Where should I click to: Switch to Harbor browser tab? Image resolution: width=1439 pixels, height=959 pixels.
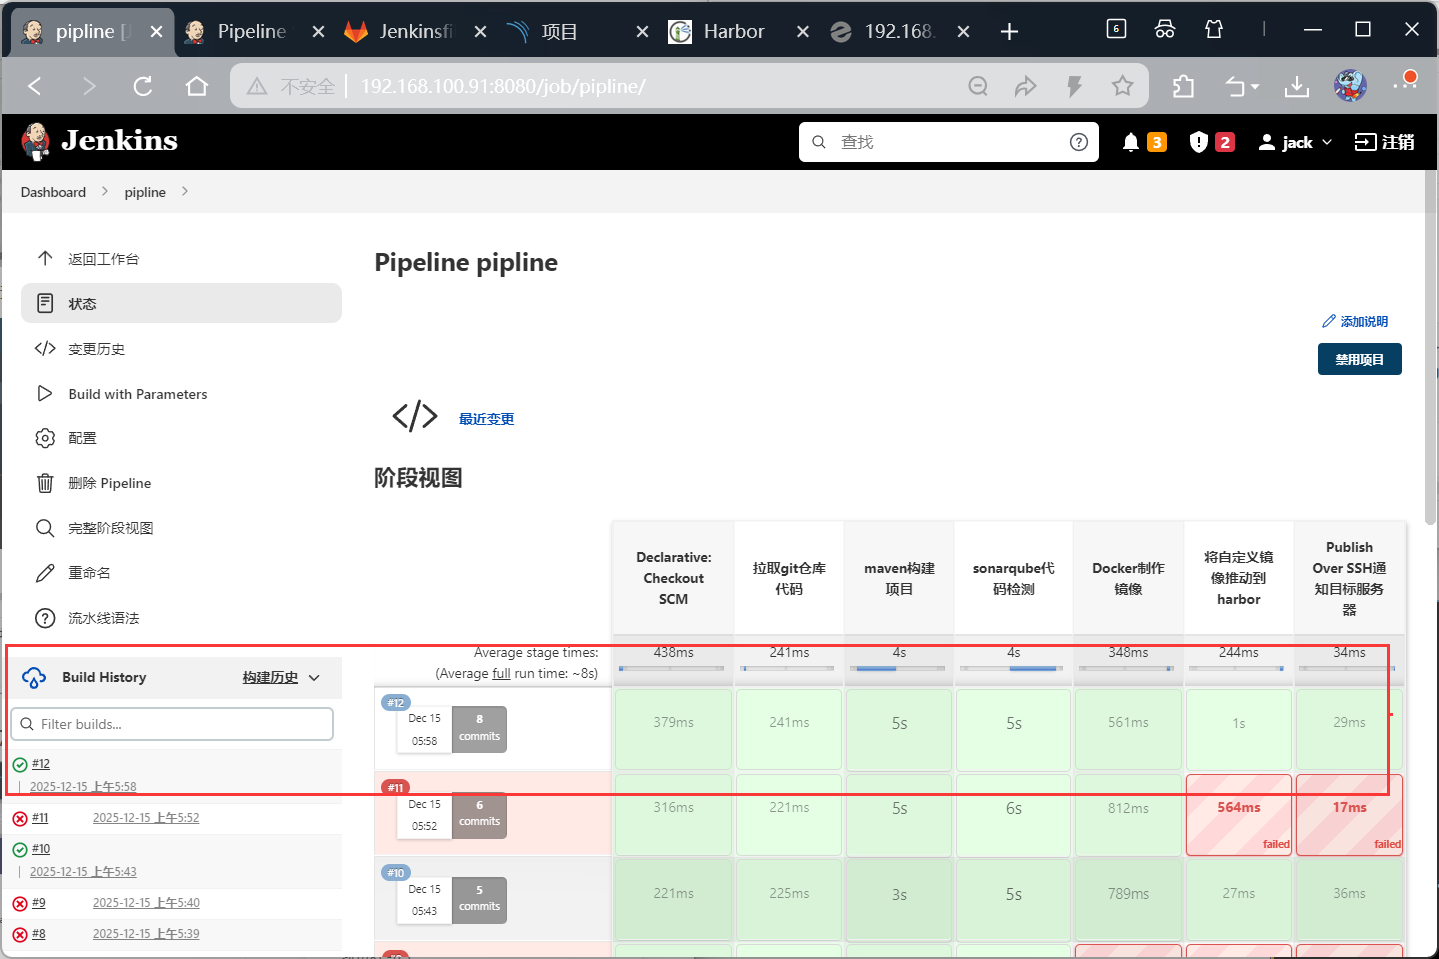(x=738, y=32)
